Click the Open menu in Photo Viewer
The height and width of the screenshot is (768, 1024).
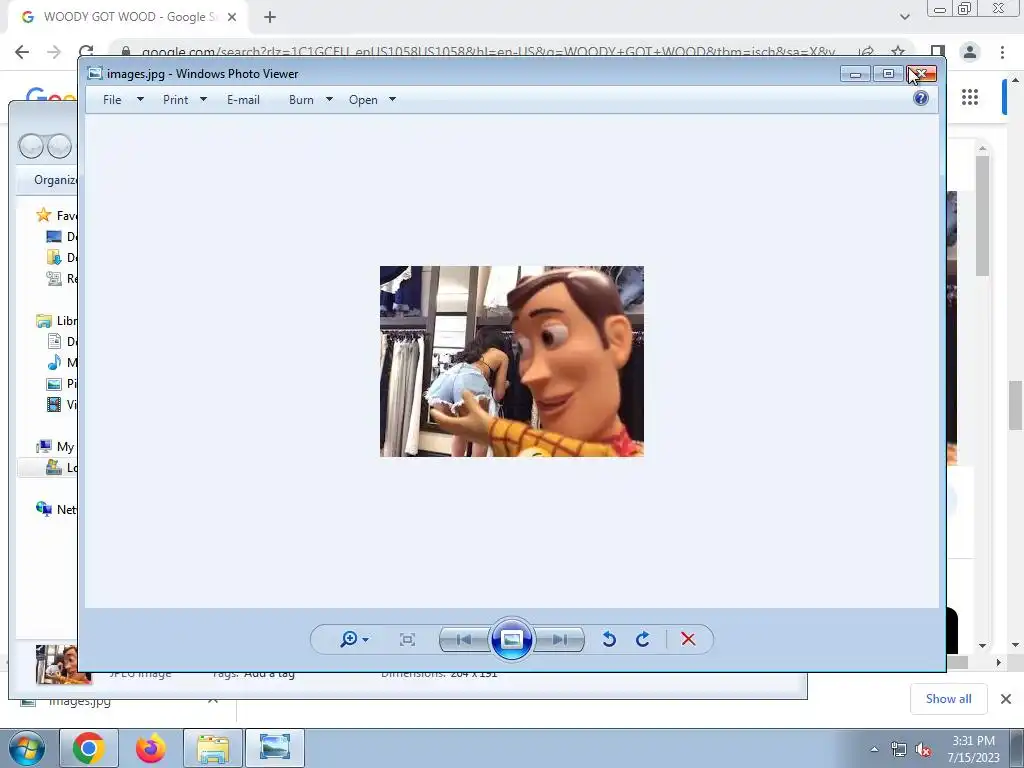[x=363, y=100]
